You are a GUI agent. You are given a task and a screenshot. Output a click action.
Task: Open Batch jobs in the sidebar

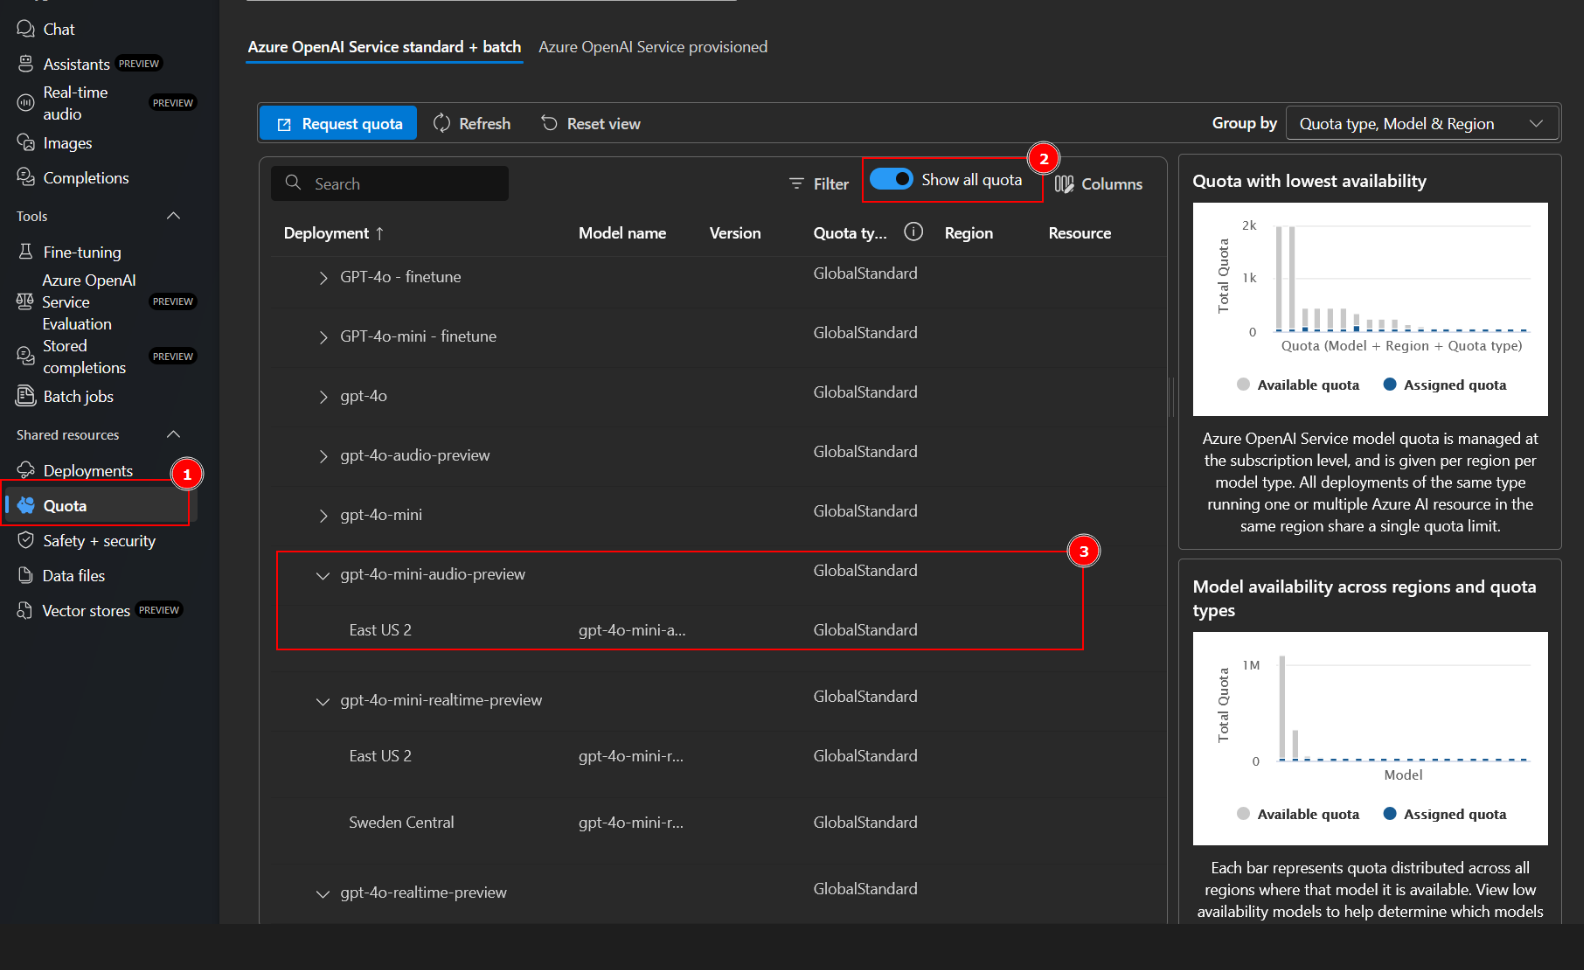(78, 397)
